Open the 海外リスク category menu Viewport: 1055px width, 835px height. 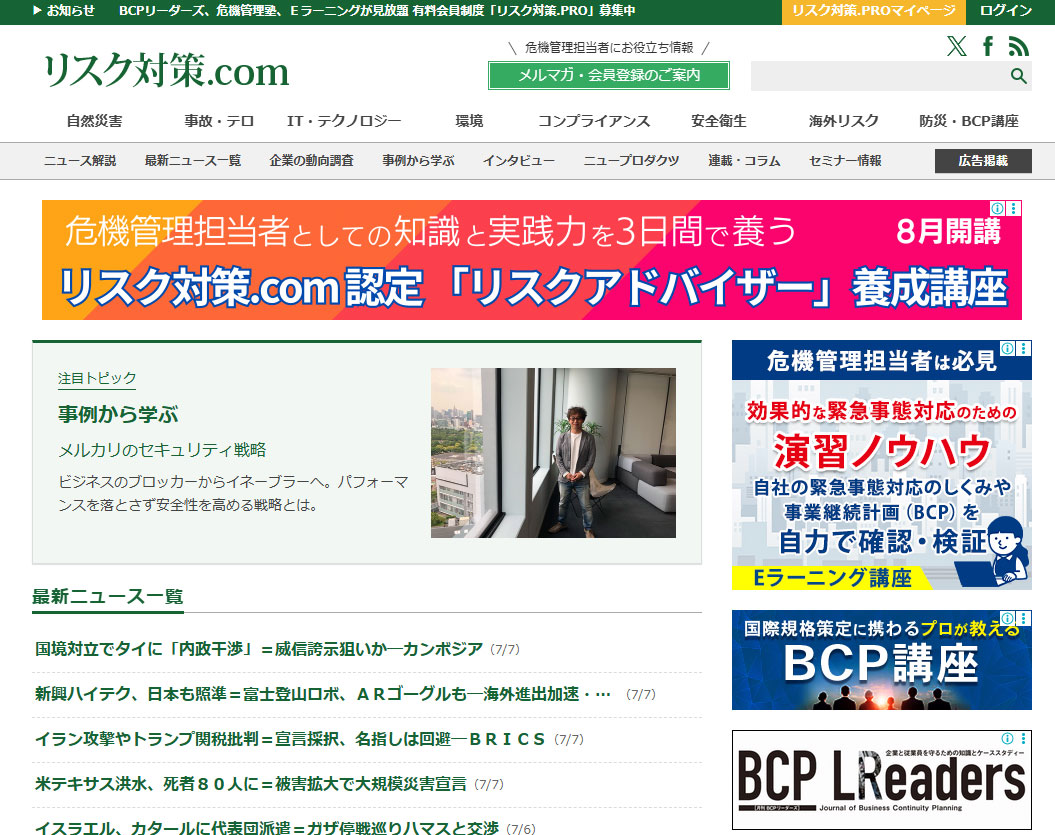tap(842, 119)
